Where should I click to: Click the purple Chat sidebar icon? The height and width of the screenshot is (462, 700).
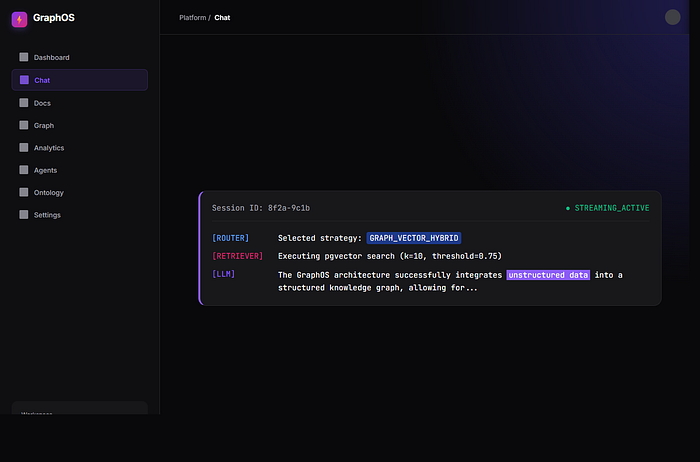coord(24,80)
